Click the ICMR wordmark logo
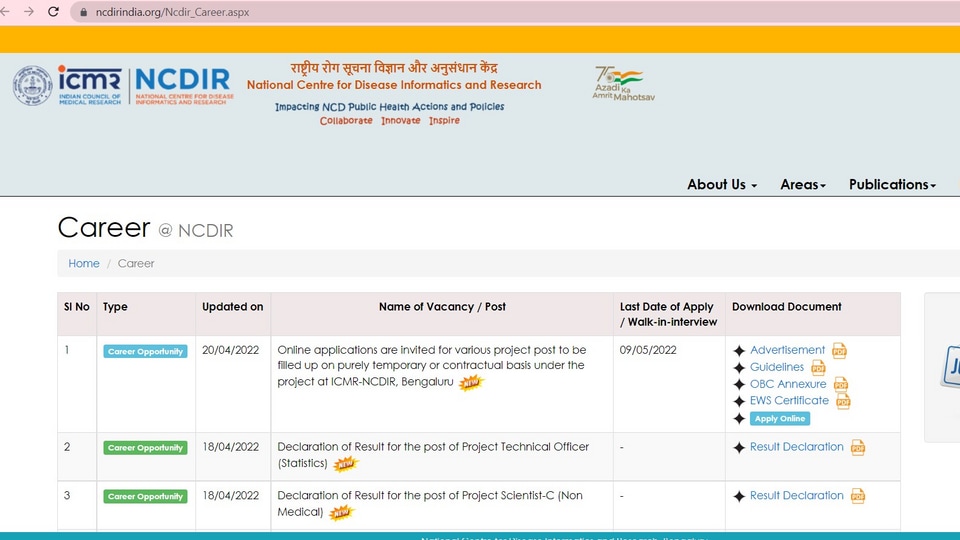960x540 pixels. pos(90,85)
